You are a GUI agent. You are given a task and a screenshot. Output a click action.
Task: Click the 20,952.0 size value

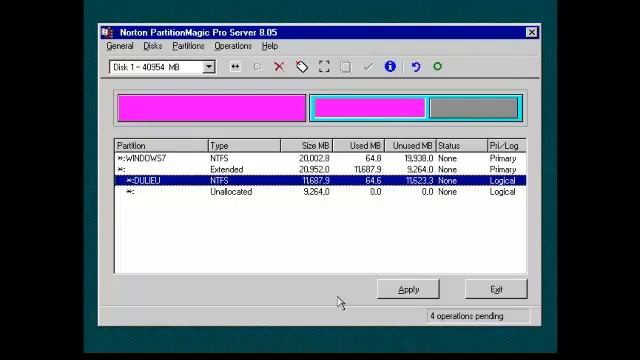click(x=314, y=169)
